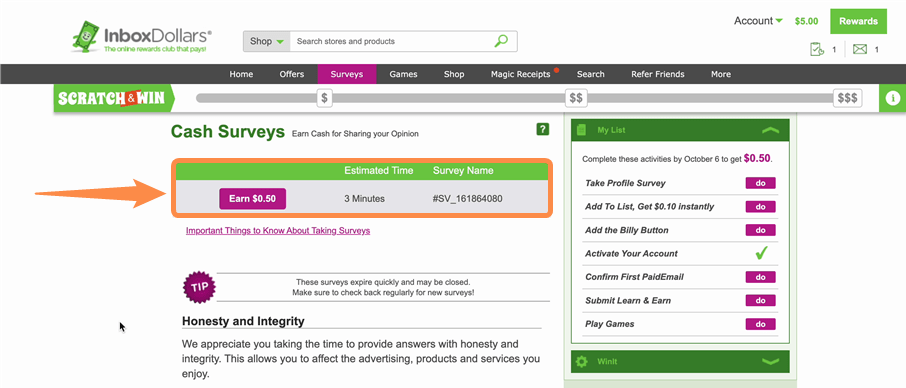This screenshot has width=906, height=388.
Task: Click the Estimated Time column header
Action: (x=379, y=170)
